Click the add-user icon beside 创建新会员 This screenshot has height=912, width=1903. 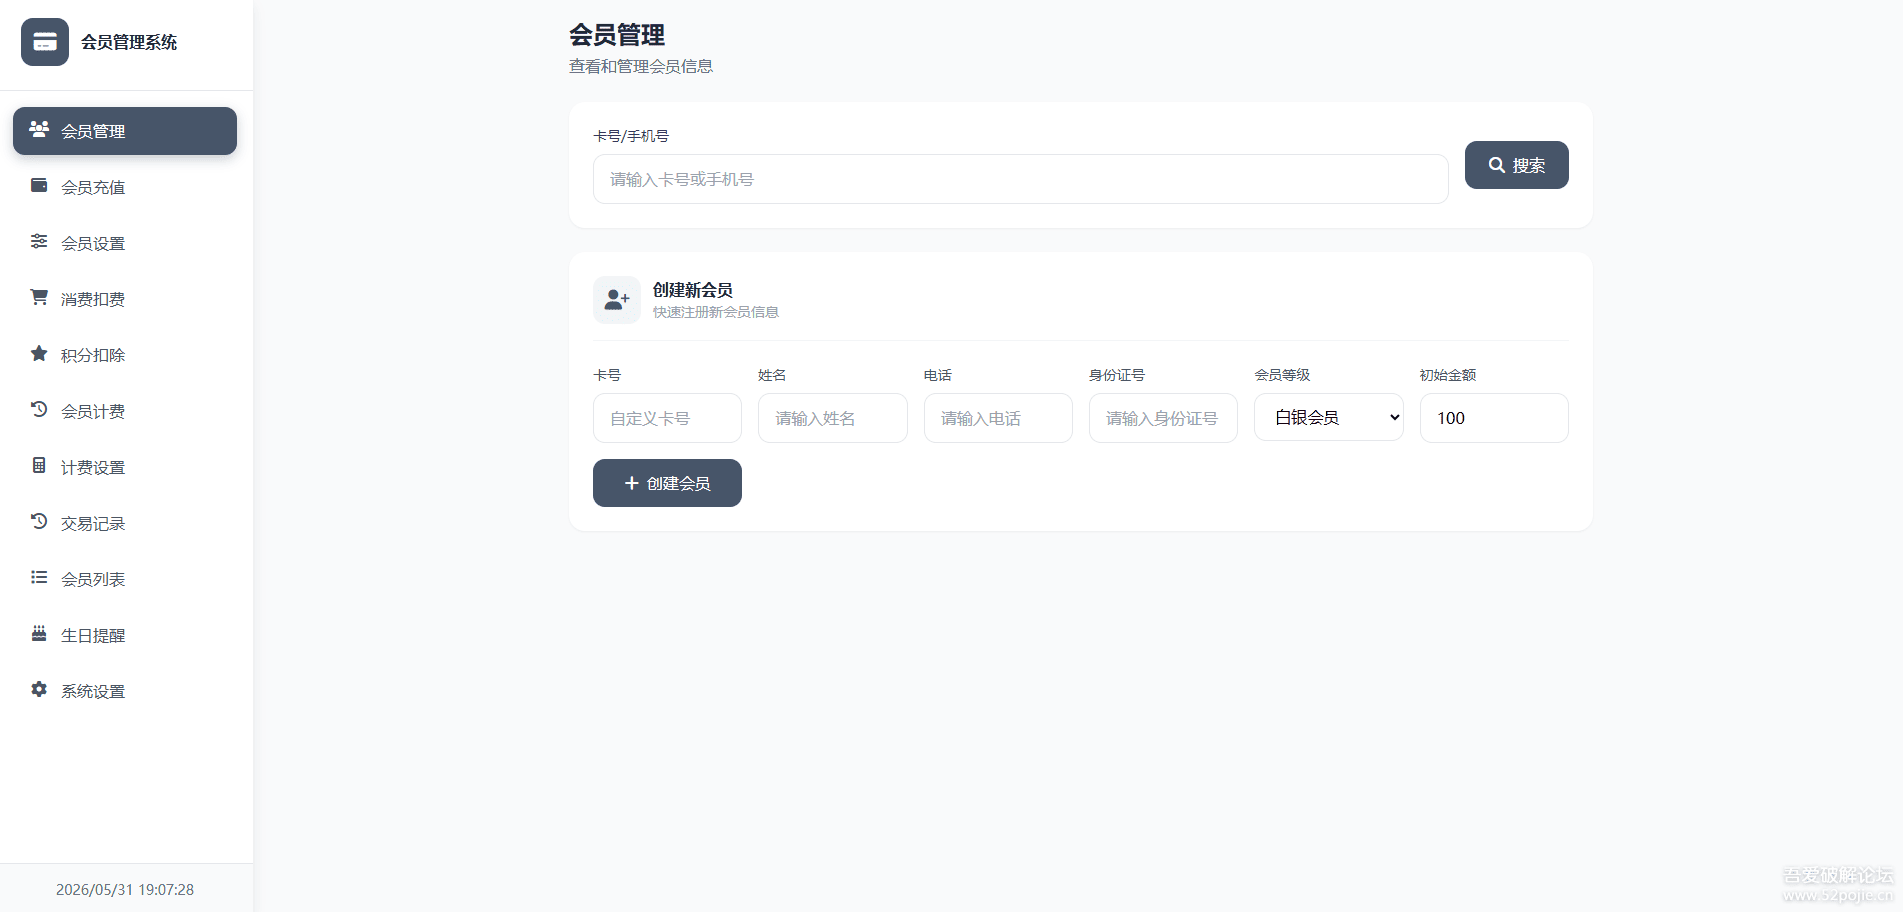(617, 300)
